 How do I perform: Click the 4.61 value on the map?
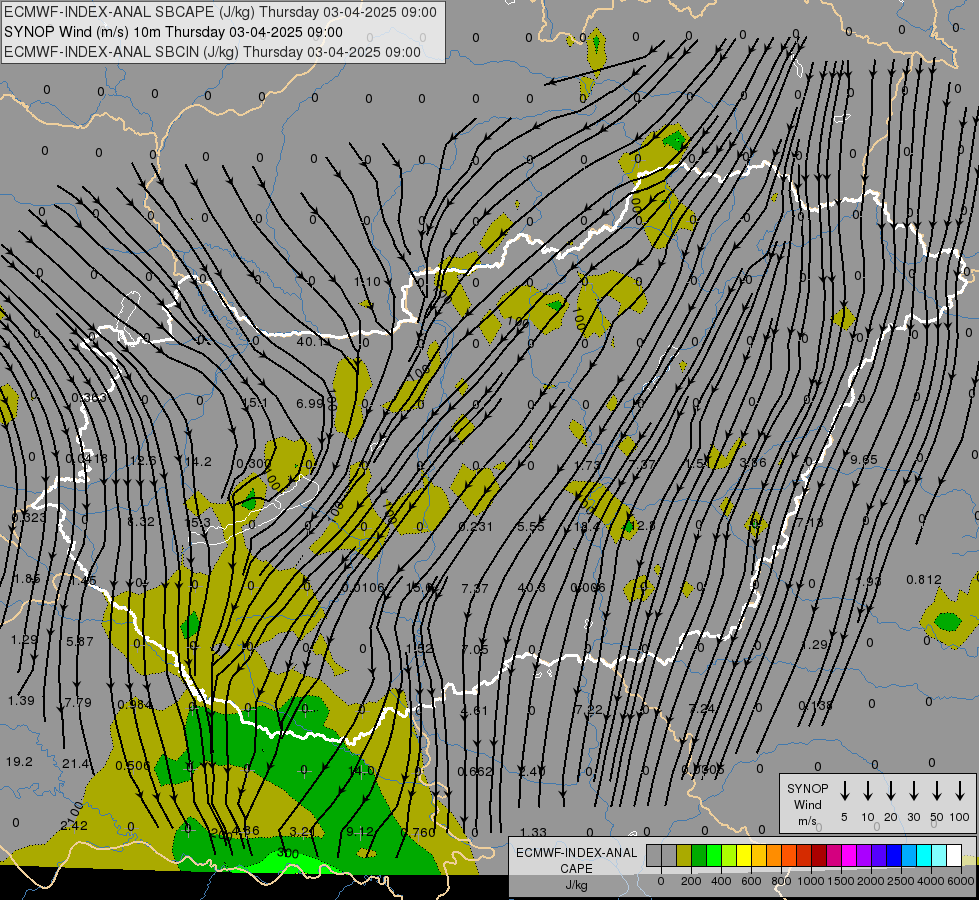474,711
